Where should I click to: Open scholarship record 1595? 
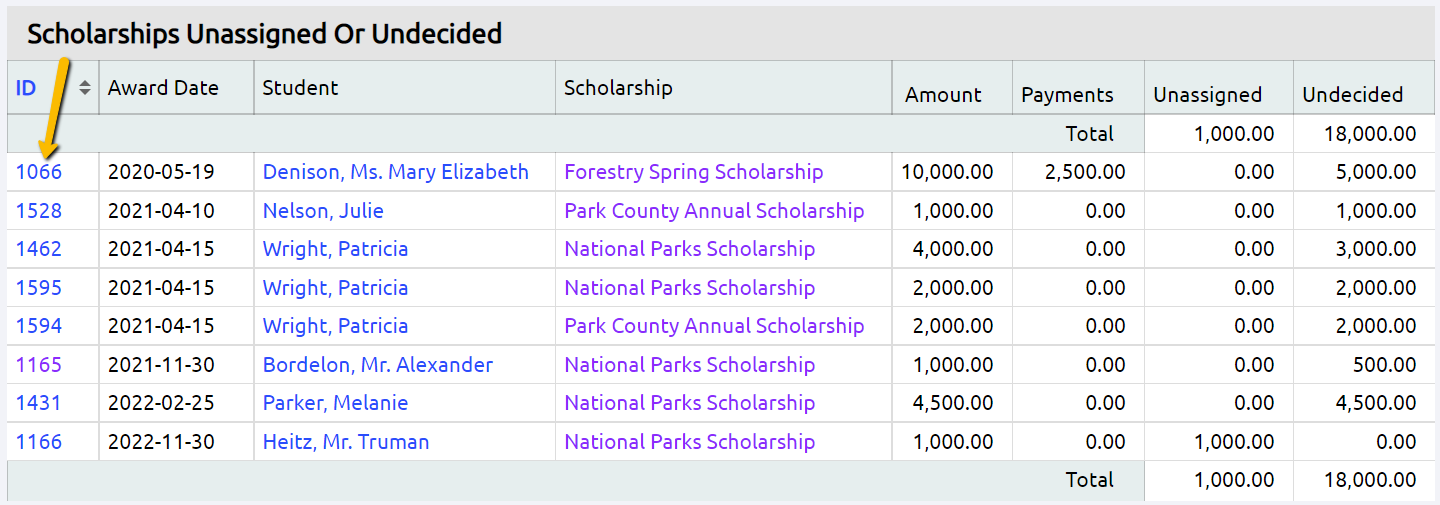(39, 288)
